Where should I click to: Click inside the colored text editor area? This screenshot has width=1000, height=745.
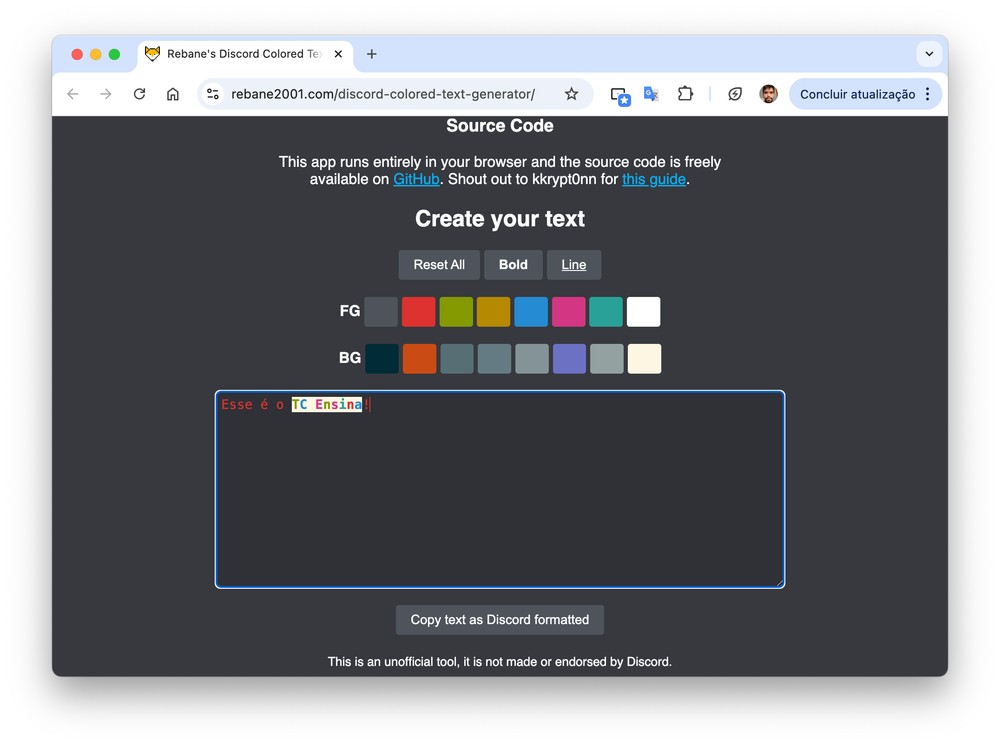point(499,500)
